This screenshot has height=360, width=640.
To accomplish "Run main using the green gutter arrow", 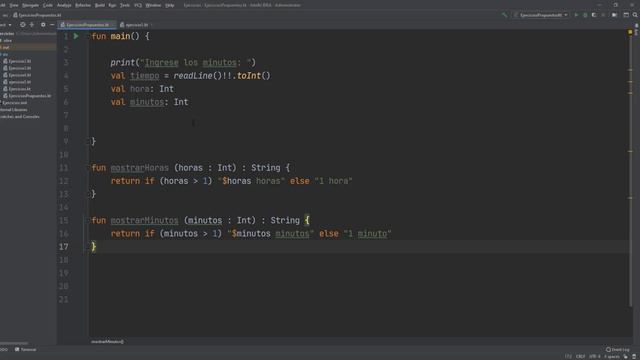I will pos(76,36).
